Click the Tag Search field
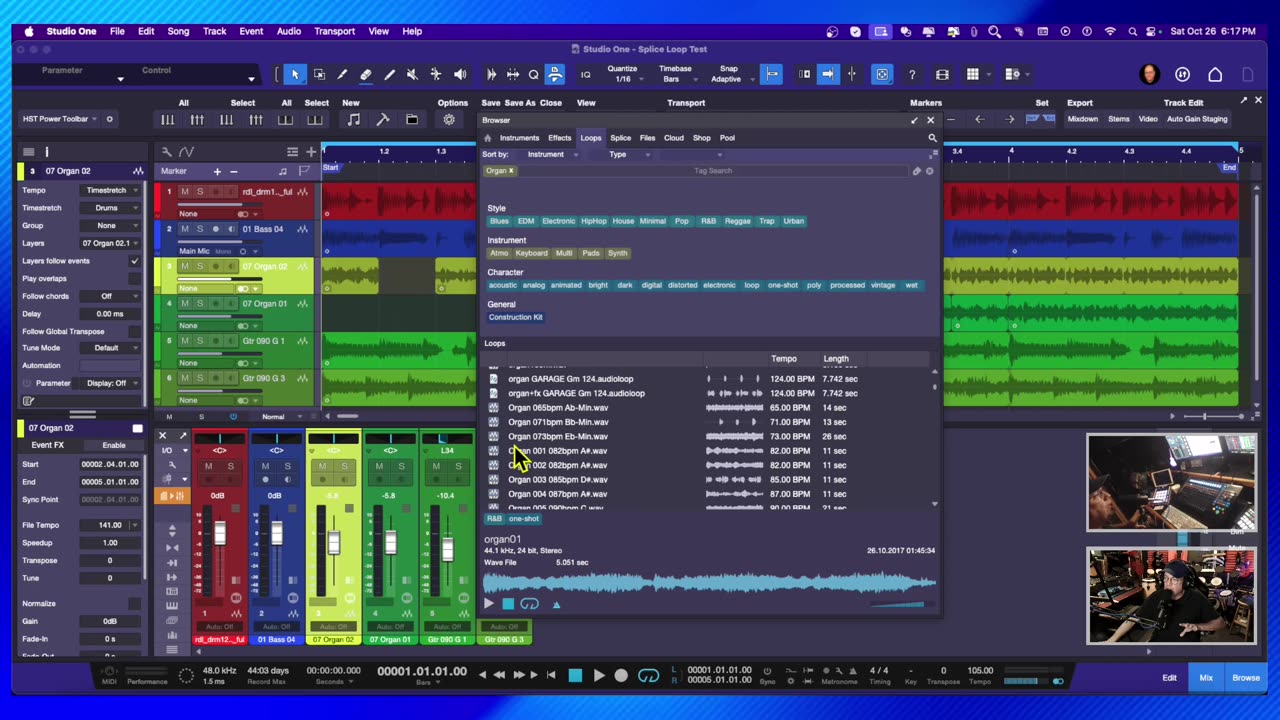 point(713,171)
